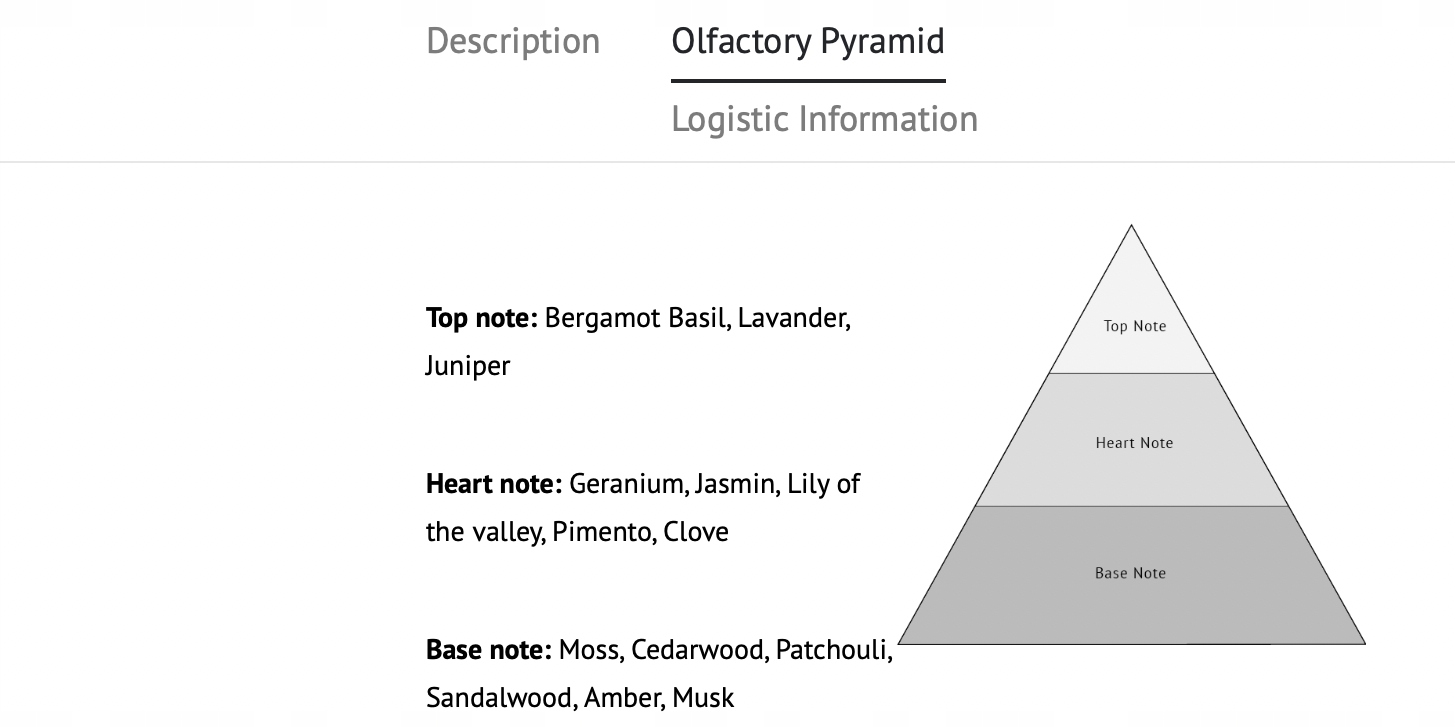This screenshot has height=727, width=1455.
Task: Select the Olfactory Pyramid tab
Action: pos(808,41)
